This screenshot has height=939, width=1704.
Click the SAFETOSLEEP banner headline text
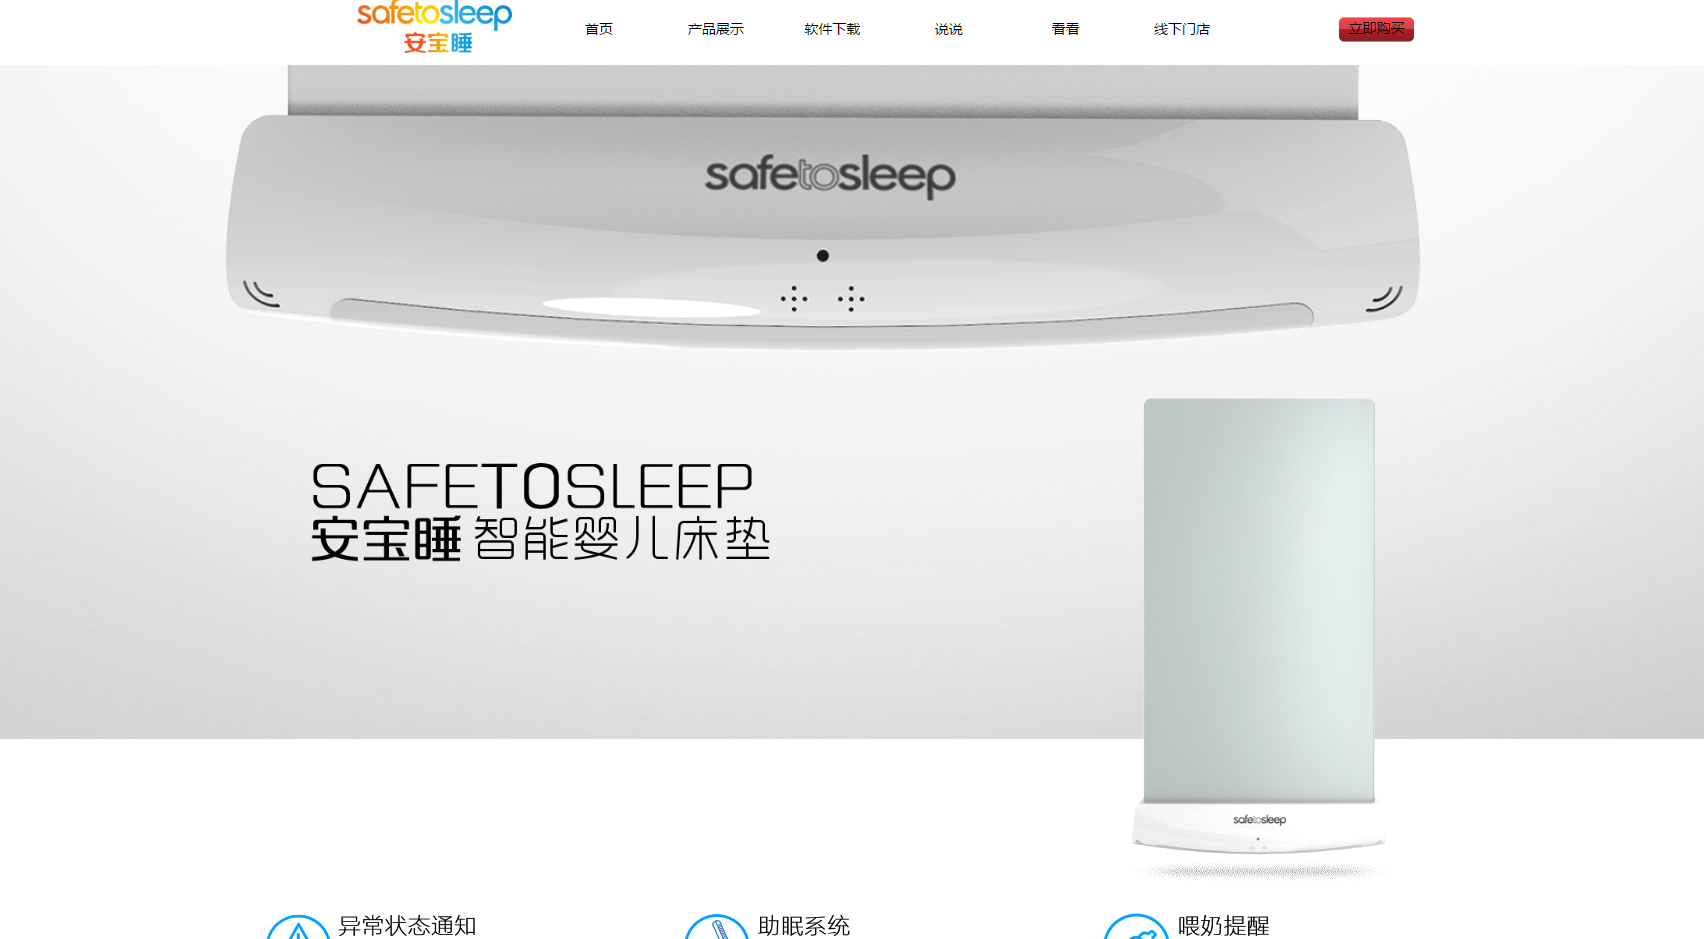532,487
